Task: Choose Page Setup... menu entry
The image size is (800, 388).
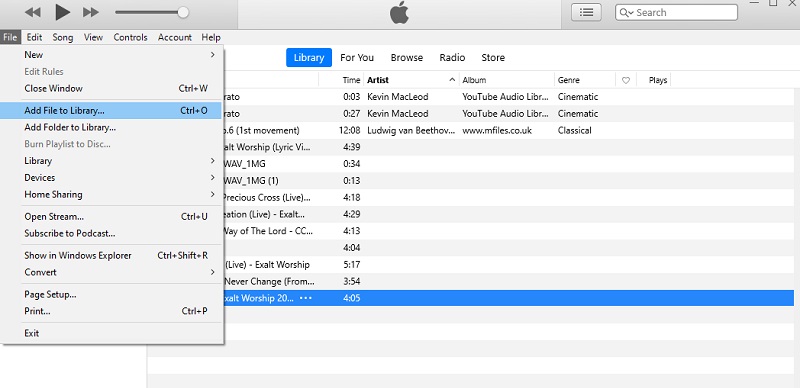Action: [x=111, y=295]
